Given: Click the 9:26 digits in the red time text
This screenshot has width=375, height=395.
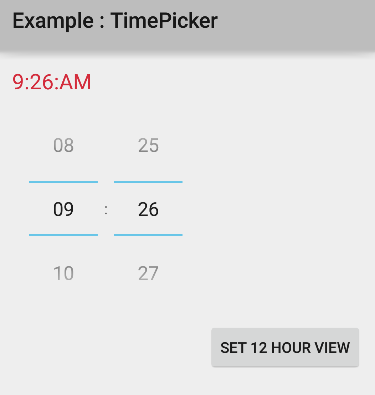Looking at the screenshot, I should [x=34, y=82].
